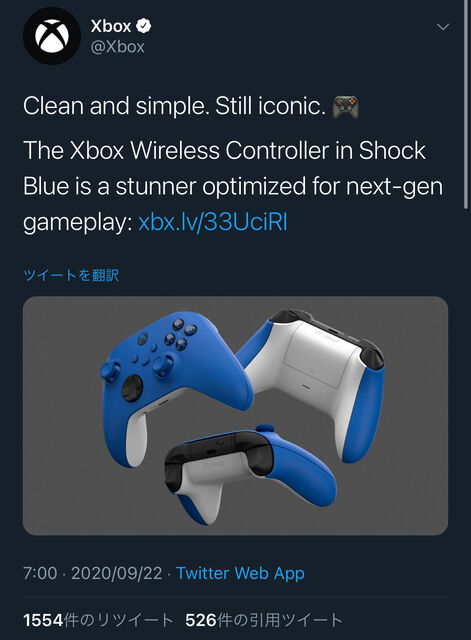This screenshot has width=471, height=640.
Task: Click the @Xbox handle
Action: (x=118, y=47)
